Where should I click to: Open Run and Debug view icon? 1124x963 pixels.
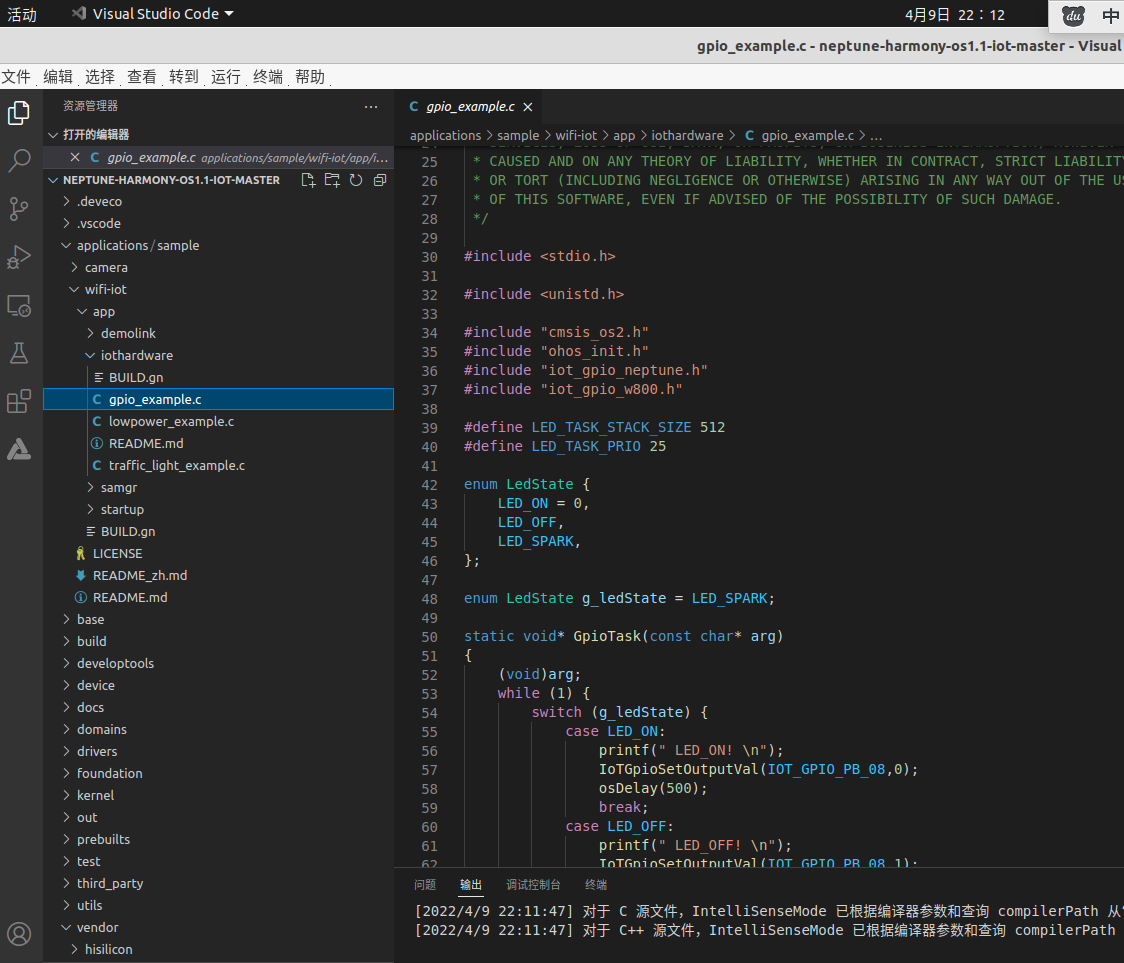(x=19, y=257)
